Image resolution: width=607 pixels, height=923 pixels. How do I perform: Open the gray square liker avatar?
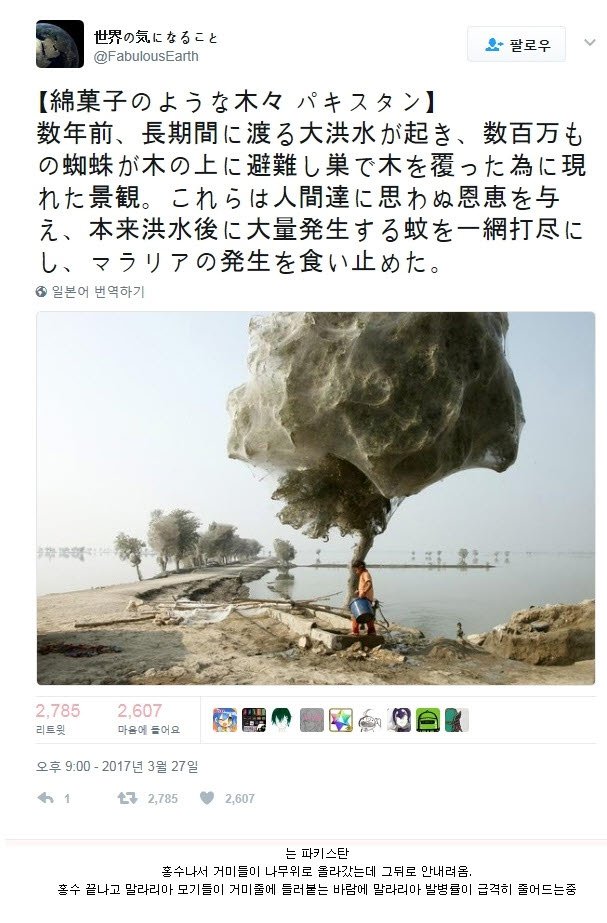(311, 720)
